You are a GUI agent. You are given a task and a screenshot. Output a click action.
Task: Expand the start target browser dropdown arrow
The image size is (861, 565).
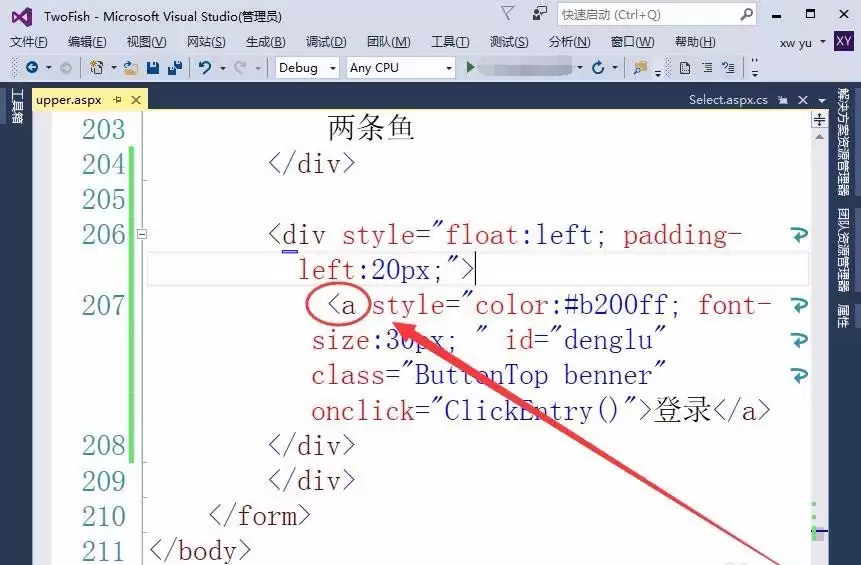(580, 68)
